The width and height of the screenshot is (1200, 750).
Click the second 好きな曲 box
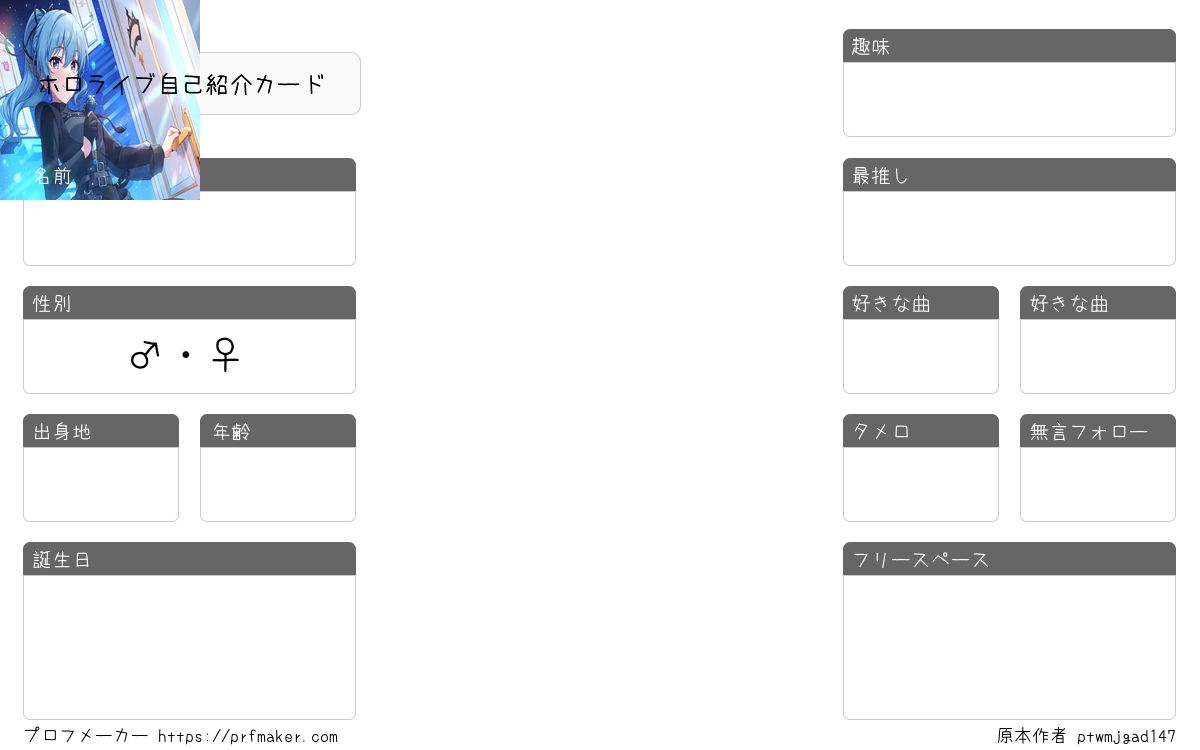point(1098,356)
